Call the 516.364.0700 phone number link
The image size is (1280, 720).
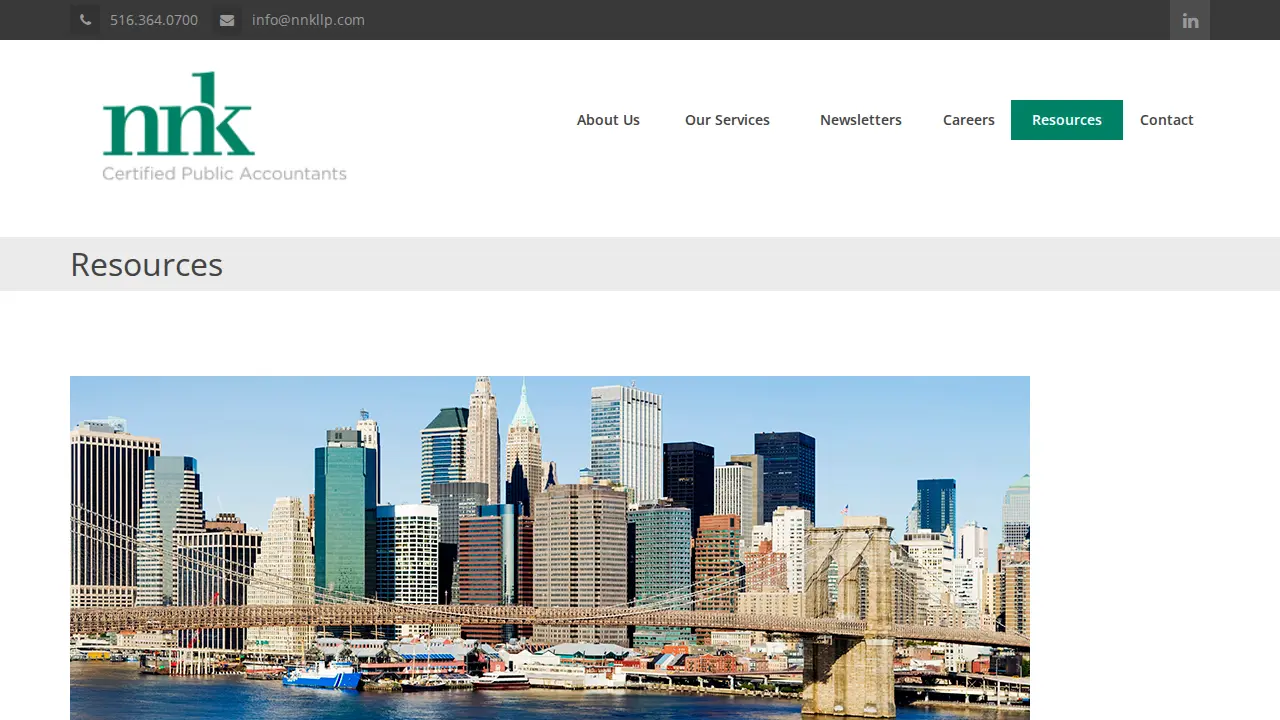154,20
